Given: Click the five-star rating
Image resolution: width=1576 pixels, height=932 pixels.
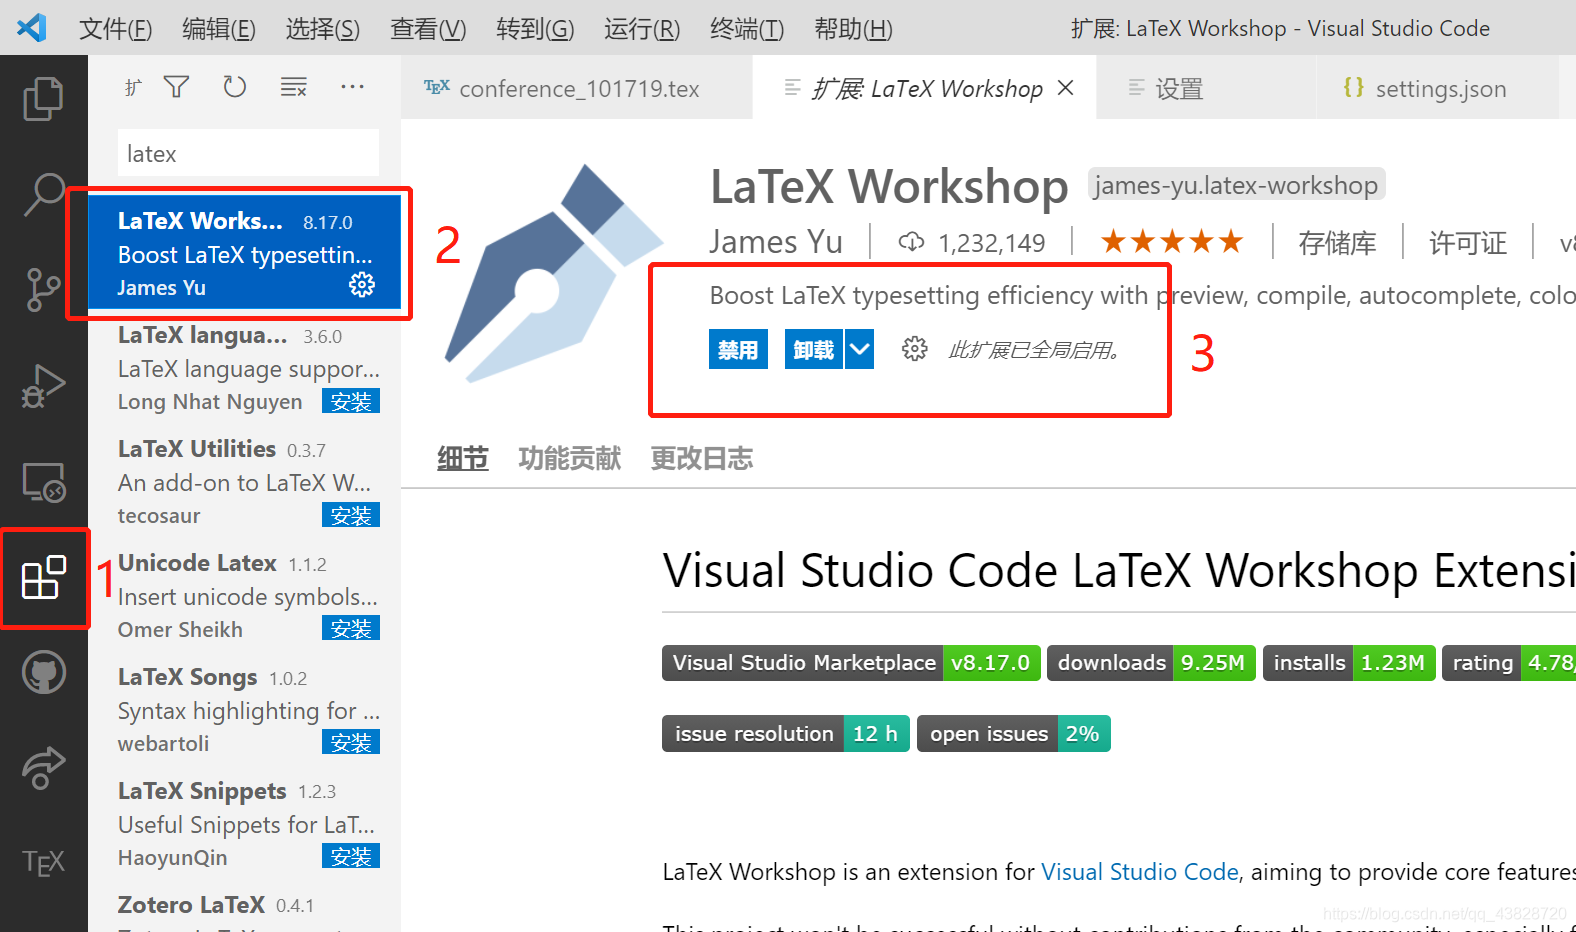Looking at the screenshot, I should [1172, 241].
